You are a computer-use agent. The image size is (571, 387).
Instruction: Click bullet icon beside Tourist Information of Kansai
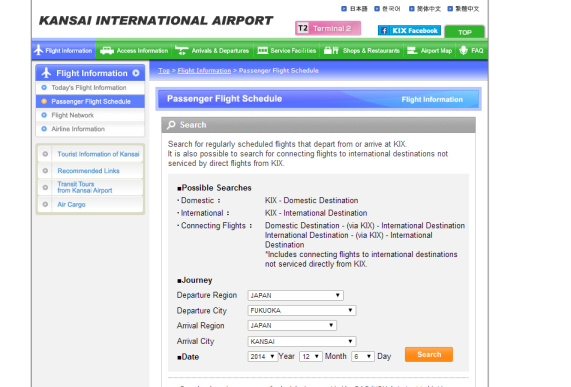pyautogui.click(x=45, y=154)
